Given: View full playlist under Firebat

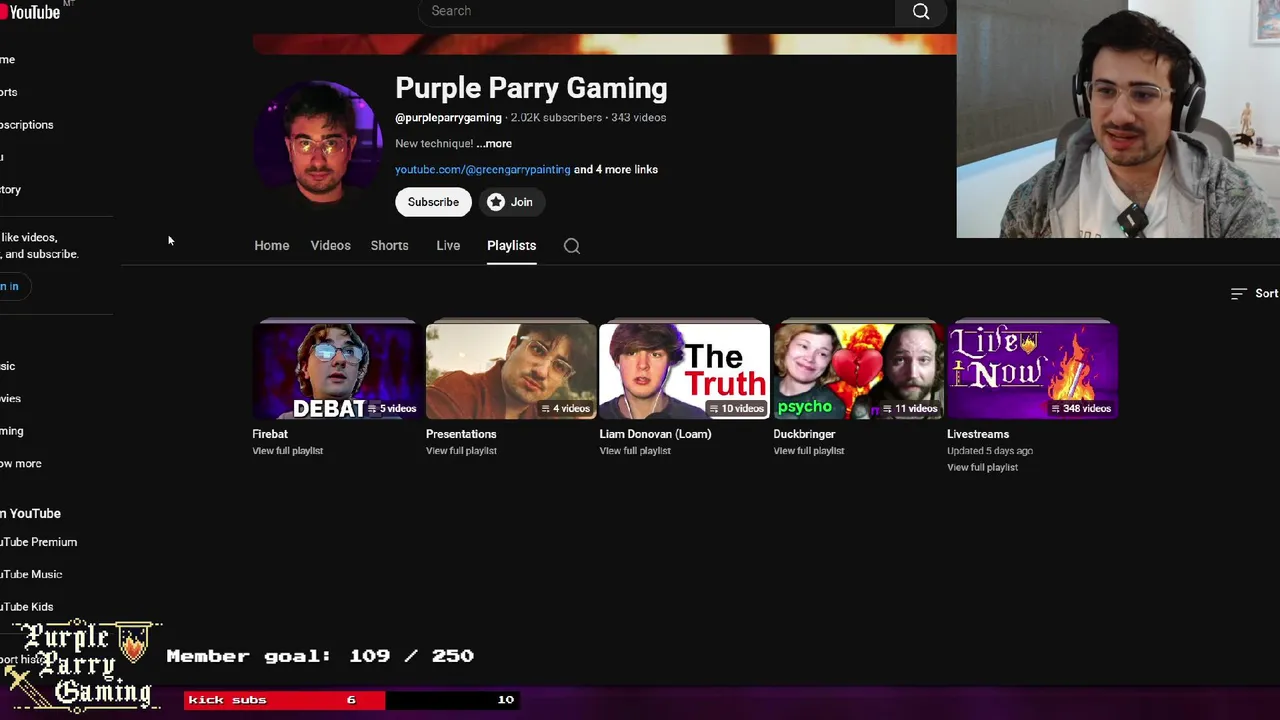Looking at the screenshot, I should coord(287,451).
